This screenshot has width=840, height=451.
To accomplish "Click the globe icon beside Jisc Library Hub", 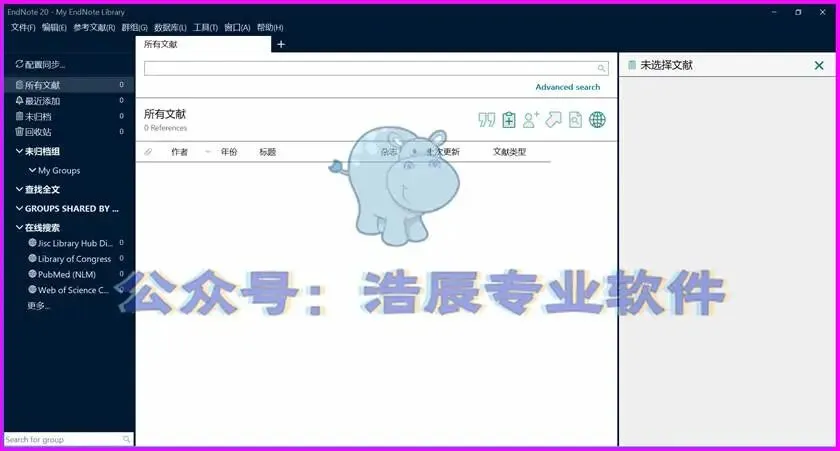I will [32, 243].
